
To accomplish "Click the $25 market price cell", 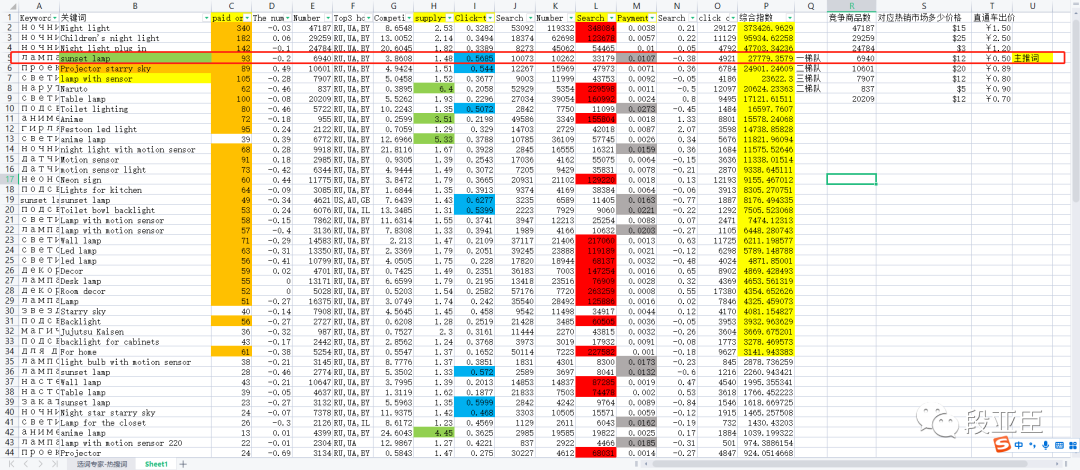I will [924, 39].
